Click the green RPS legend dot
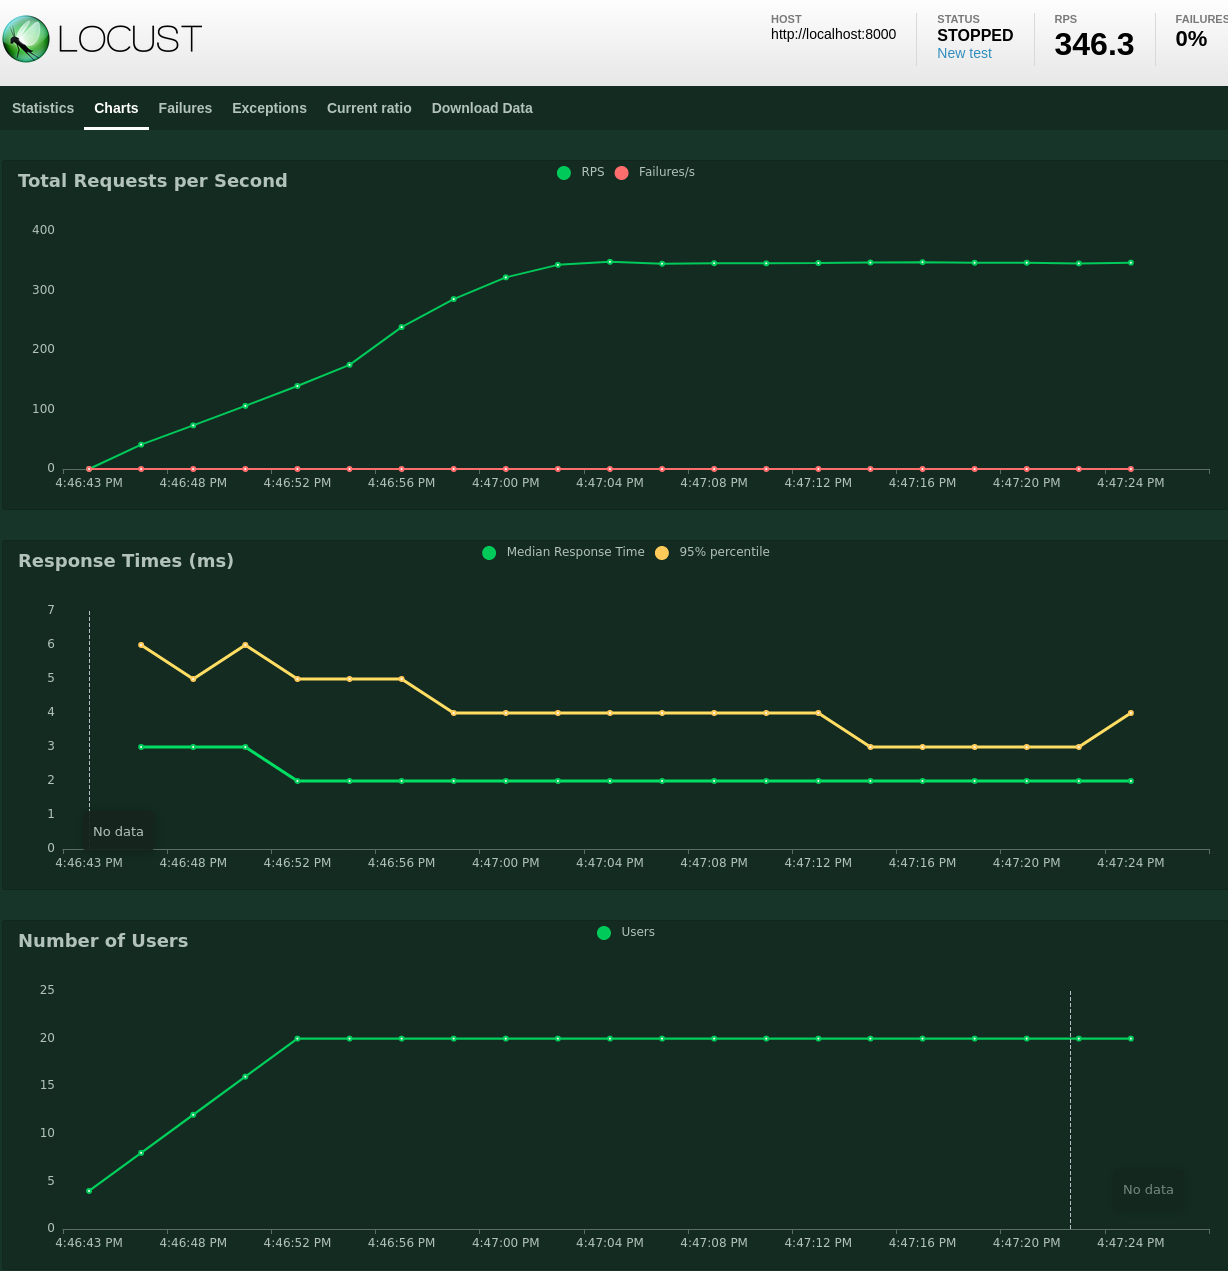This screenshot has width=1228, height=1271. [564, 173]
